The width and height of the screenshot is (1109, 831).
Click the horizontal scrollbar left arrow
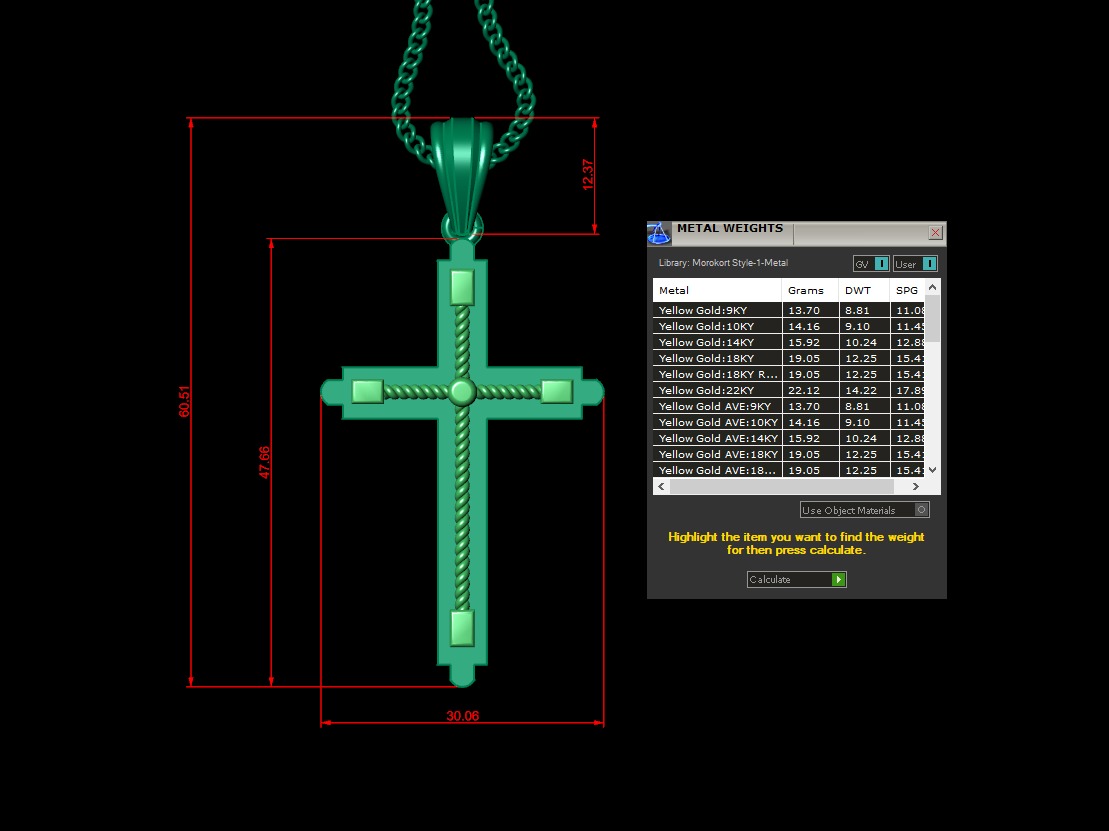[x=661, y=486]
